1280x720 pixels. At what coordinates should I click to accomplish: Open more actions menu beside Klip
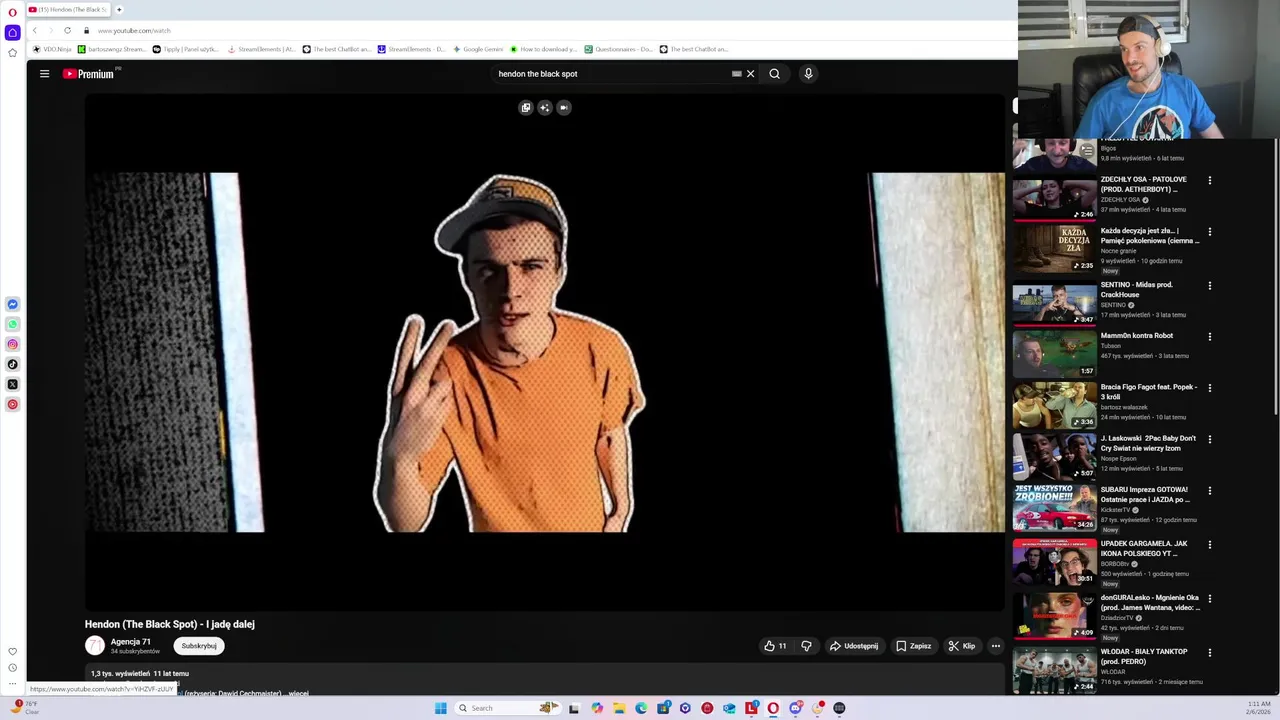coord(995,646)
